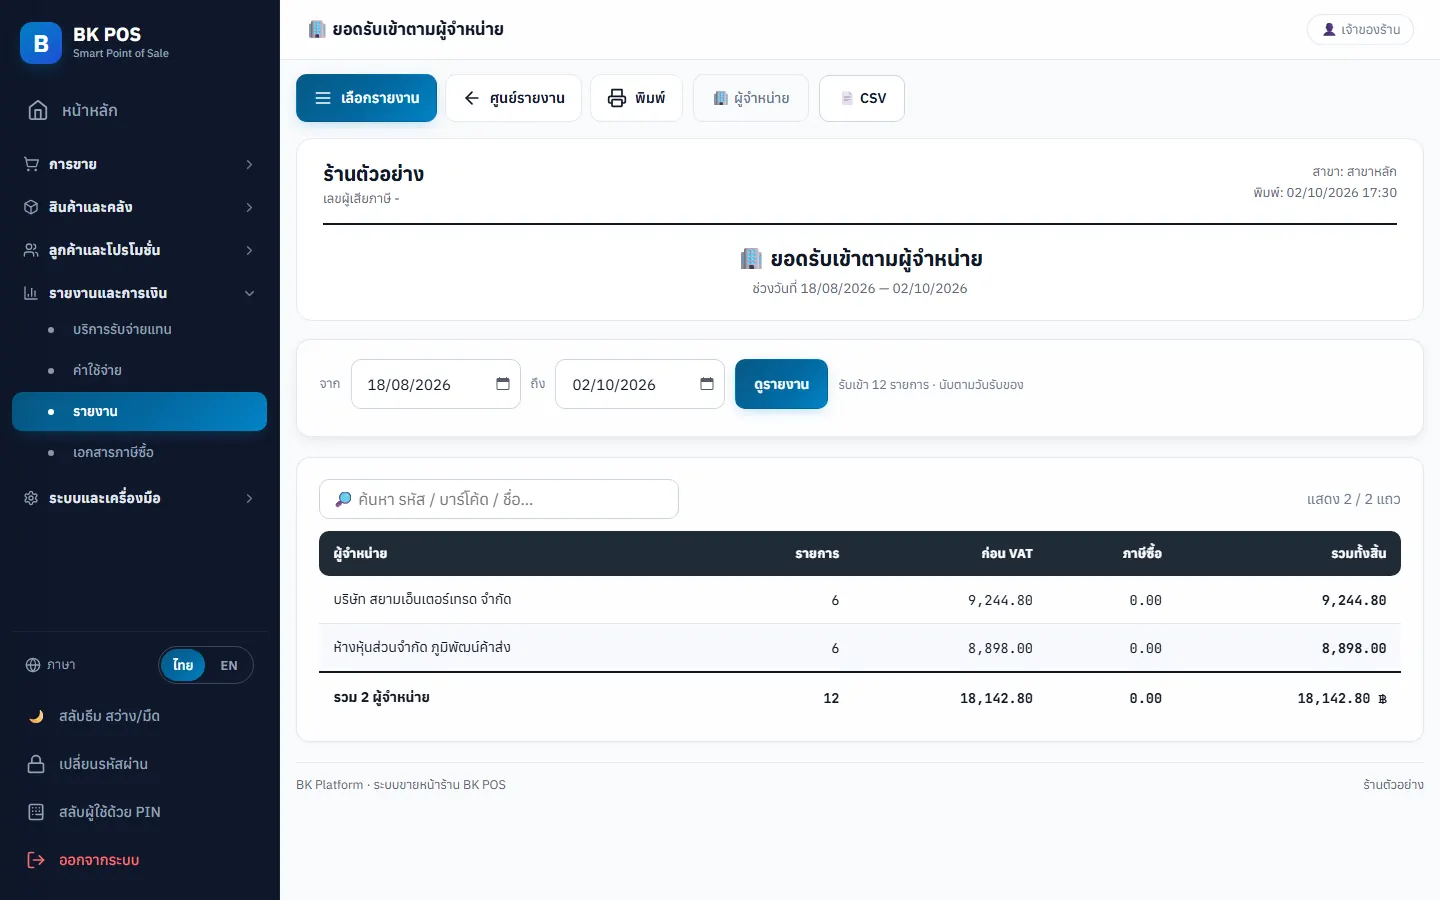Click the ดูรายงาน button
Viewport: 1440px width, 900px height.
pyautogui.click(x=781, y=384)
